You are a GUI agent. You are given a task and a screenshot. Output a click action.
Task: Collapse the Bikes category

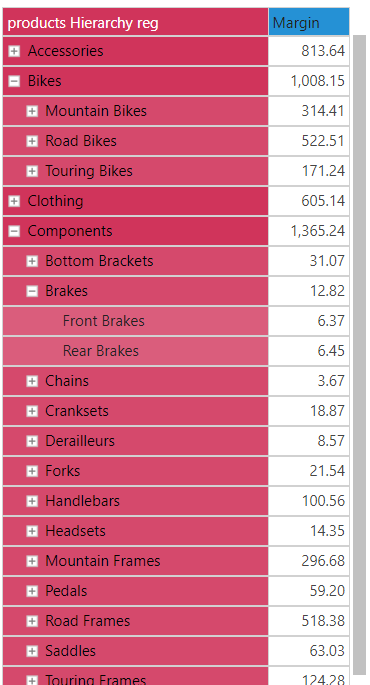coord(14,81)
